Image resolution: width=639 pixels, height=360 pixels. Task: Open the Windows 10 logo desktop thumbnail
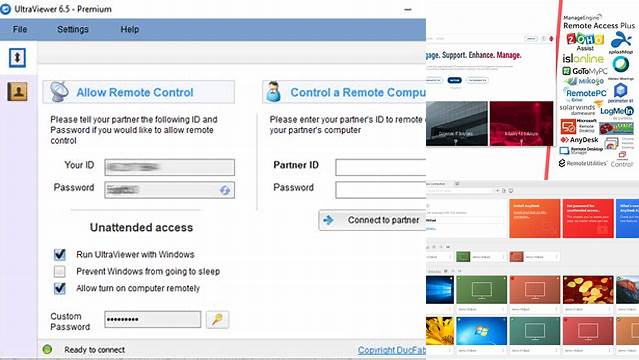(x=440, y=289)
